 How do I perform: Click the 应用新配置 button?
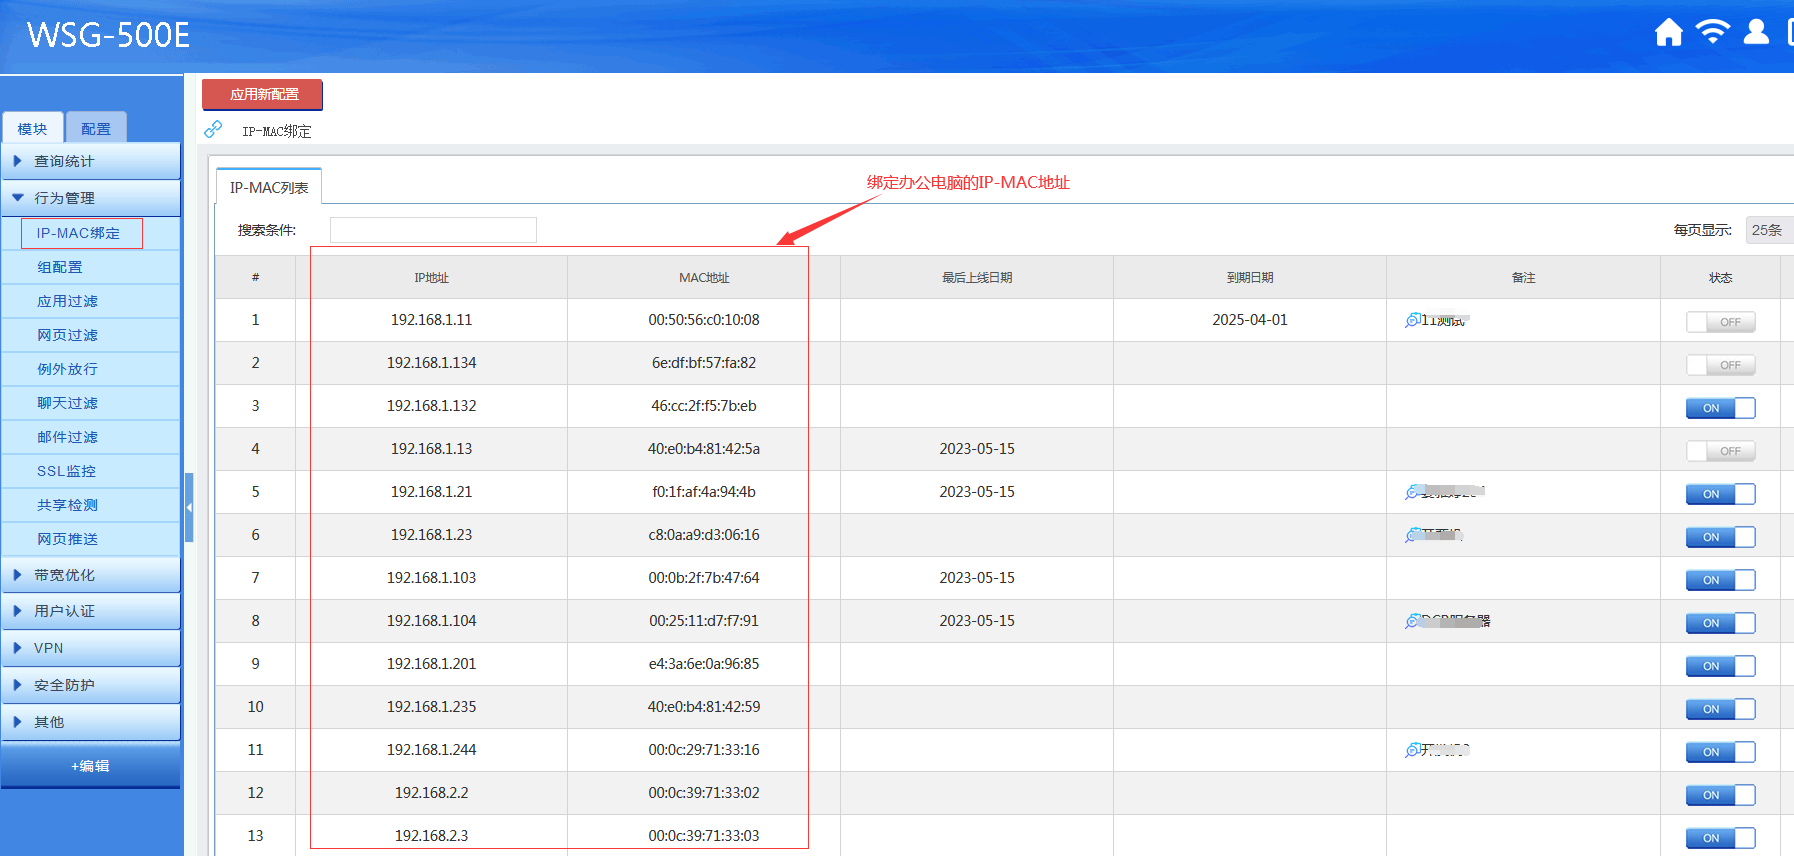point(263,94)
